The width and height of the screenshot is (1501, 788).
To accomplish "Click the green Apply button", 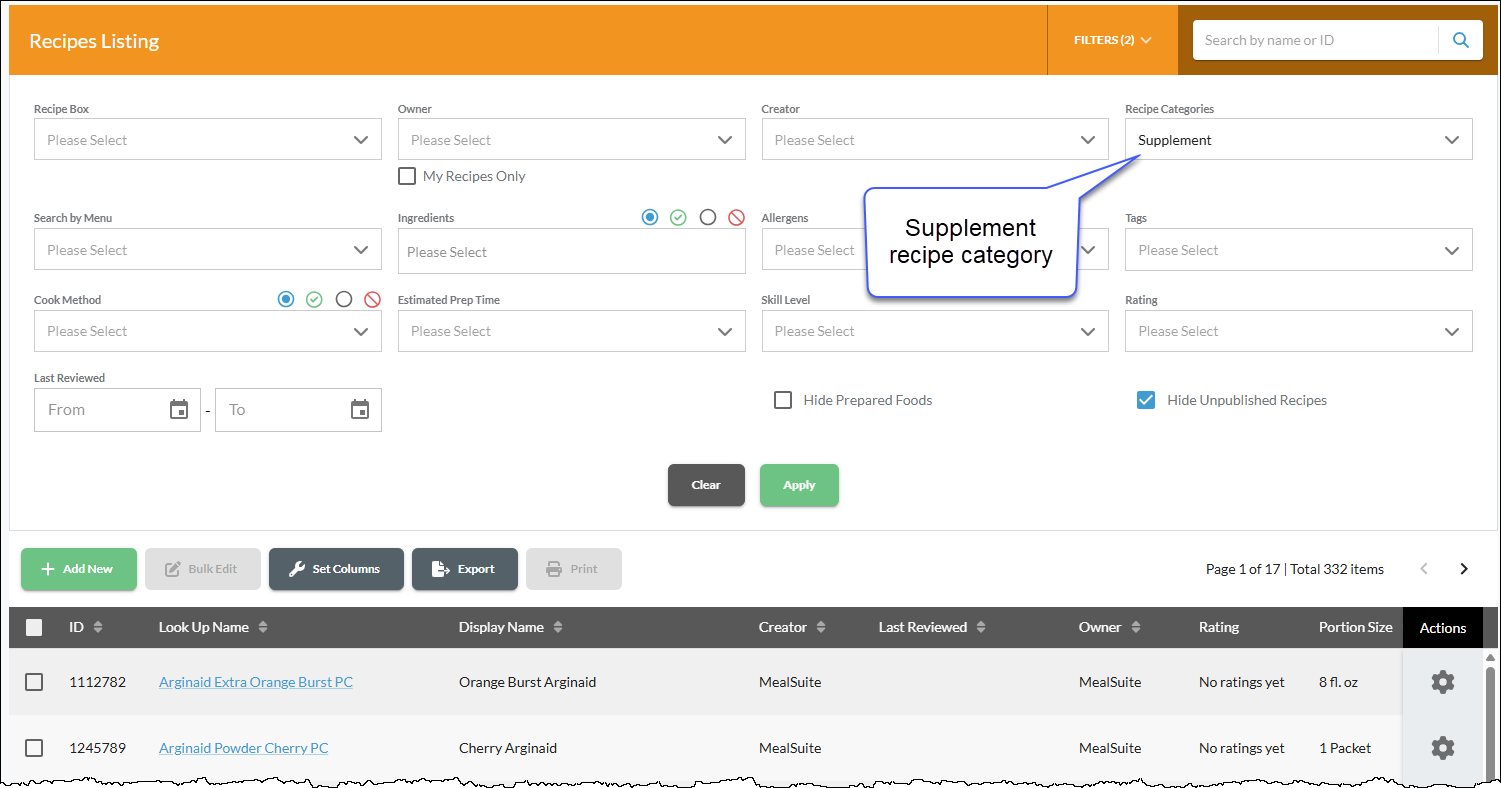I will tap(799, 485).
